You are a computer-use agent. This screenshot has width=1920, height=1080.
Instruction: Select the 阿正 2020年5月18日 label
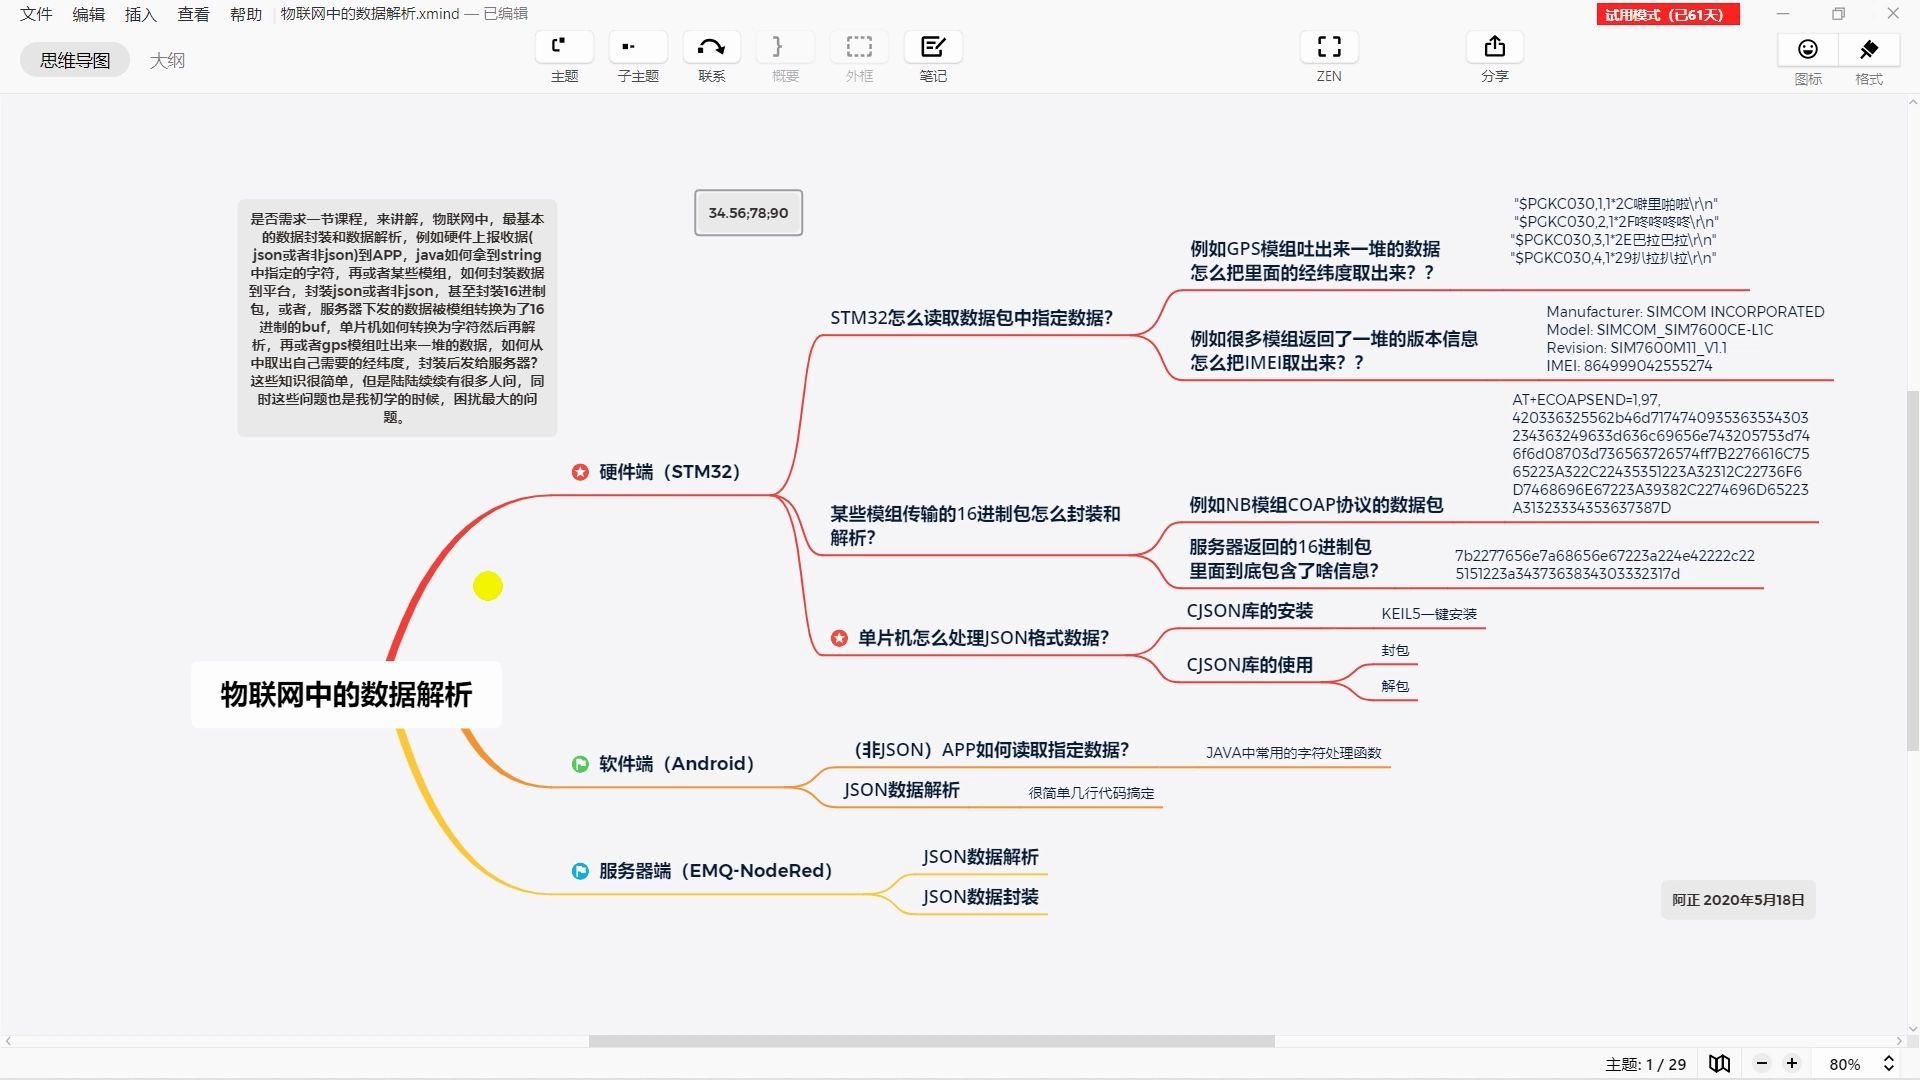pos(1738,900)
